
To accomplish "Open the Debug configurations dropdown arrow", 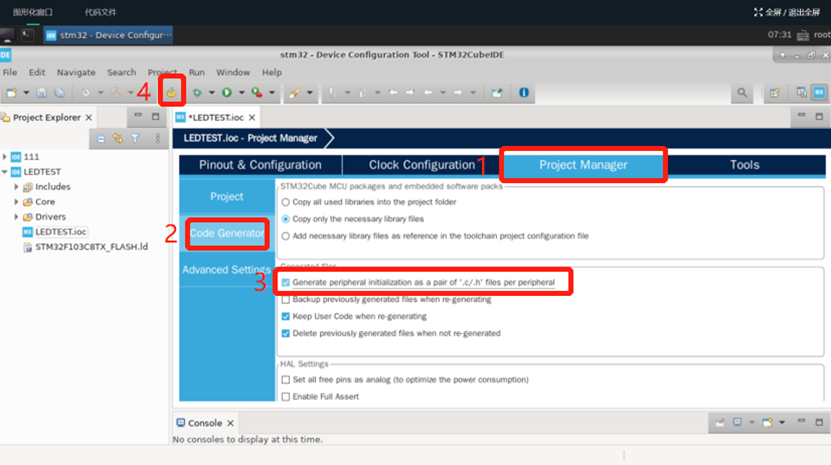I will 211,93.
